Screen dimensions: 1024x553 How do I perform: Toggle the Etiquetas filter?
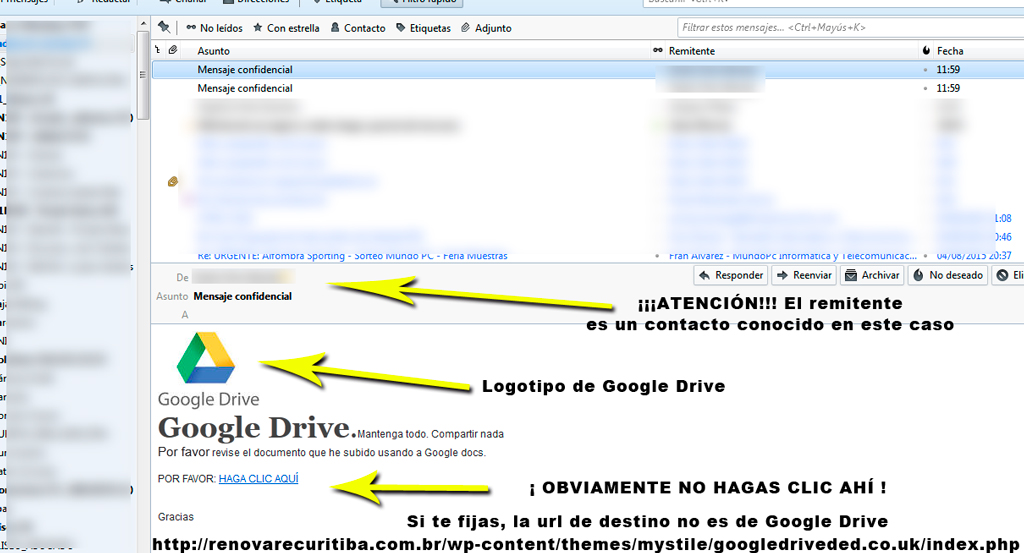pos(423,28)
